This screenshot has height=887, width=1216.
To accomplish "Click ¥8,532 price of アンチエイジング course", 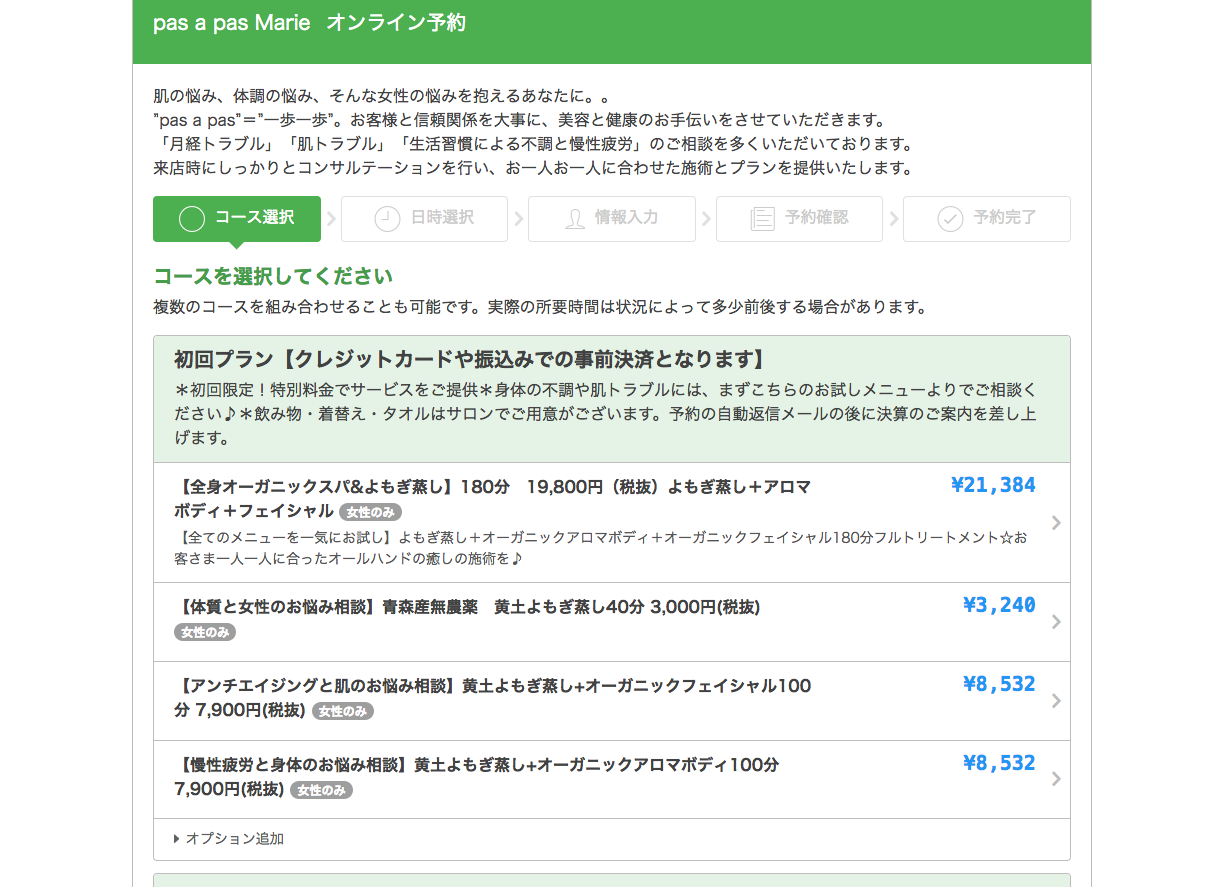I will click(x=999, y=684).
